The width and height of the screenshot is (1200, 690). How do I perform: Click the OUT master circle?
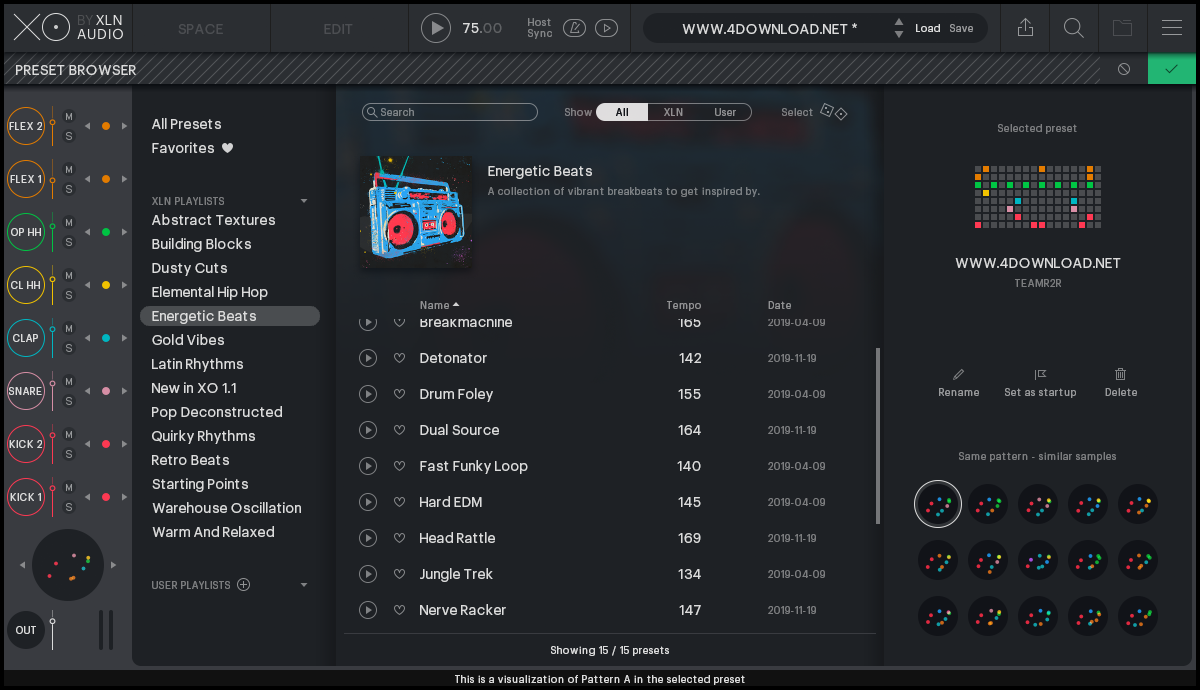point(26,630)
